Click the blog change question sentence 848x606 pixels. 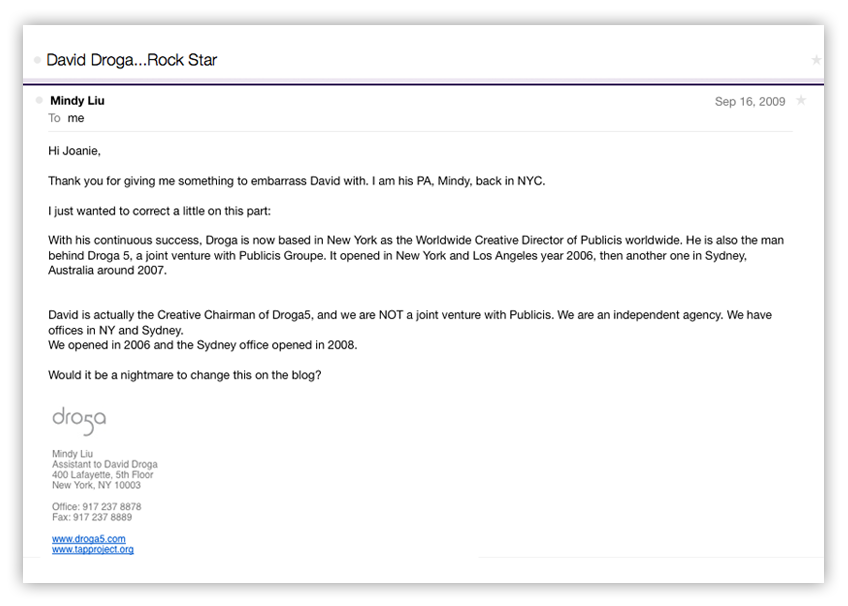185,375
